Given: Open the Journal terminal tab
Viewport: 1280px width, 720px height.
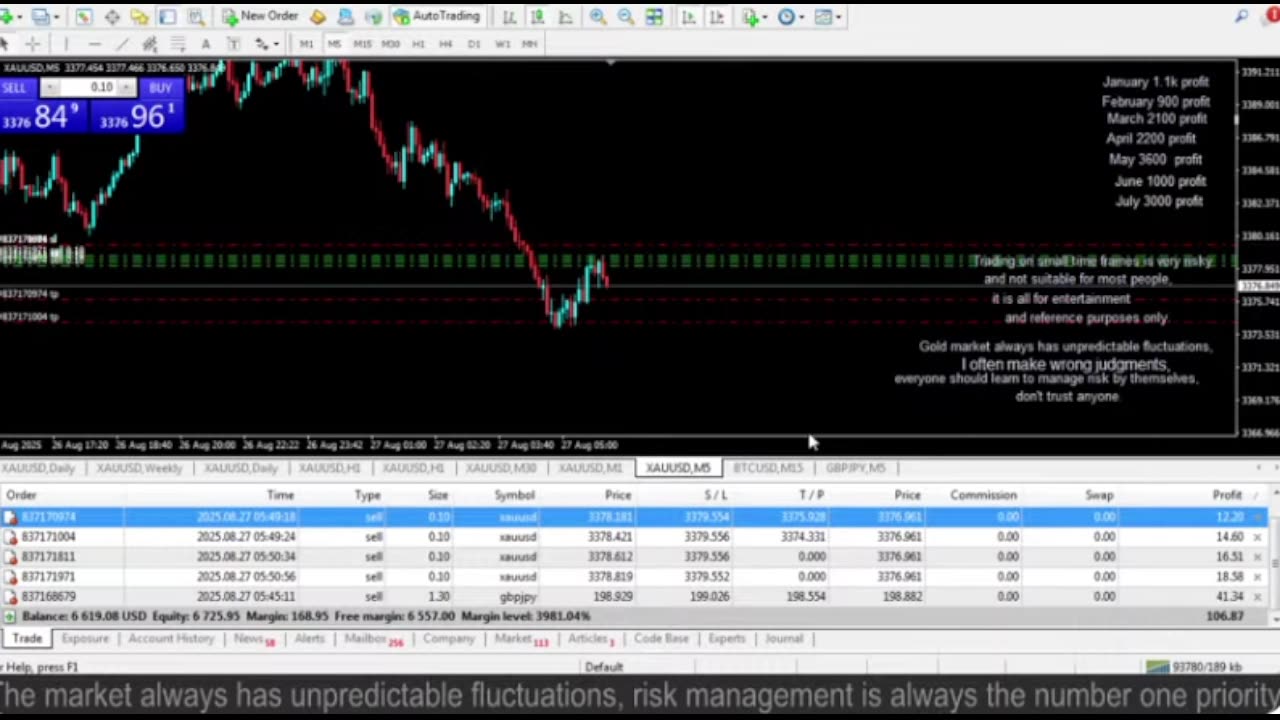Looking at the screenshot, I should point(784,639).
